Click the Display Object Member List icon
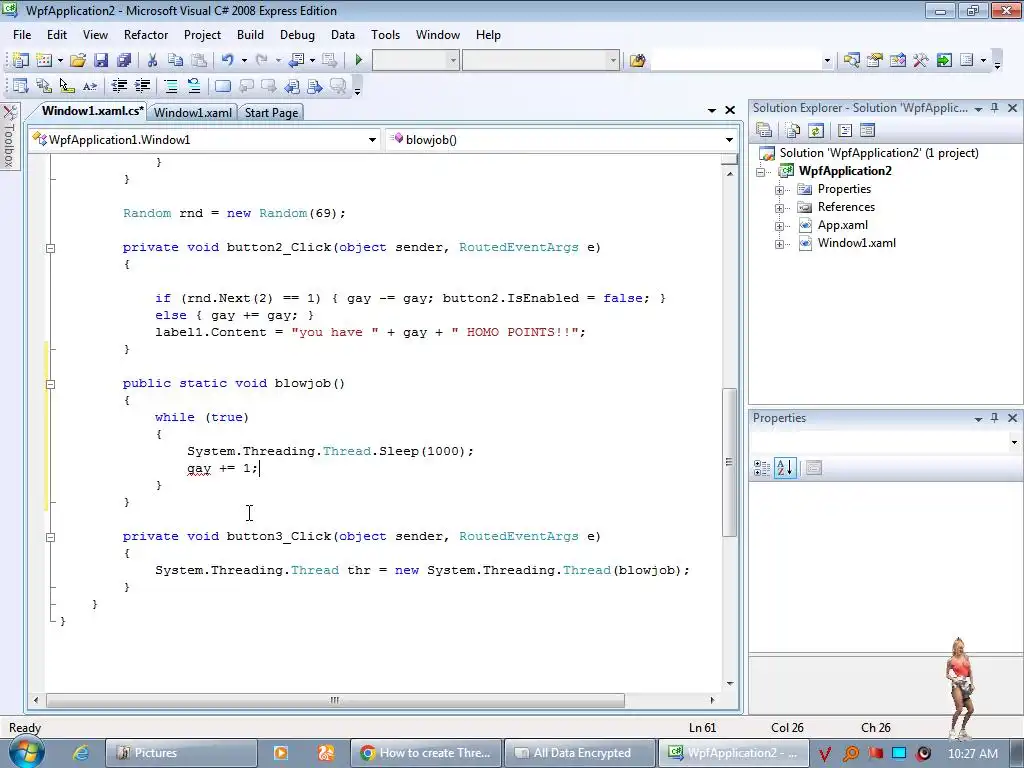The height and width of the screenshot is (768, 1024). click(x=20, y=86)
